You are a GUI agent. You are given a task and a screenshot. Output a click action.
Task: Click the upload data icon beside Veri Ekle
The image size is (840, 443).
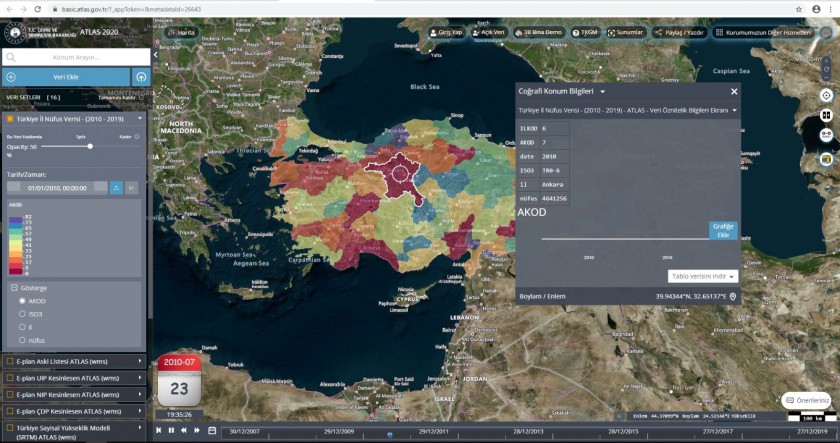(141, 77)
